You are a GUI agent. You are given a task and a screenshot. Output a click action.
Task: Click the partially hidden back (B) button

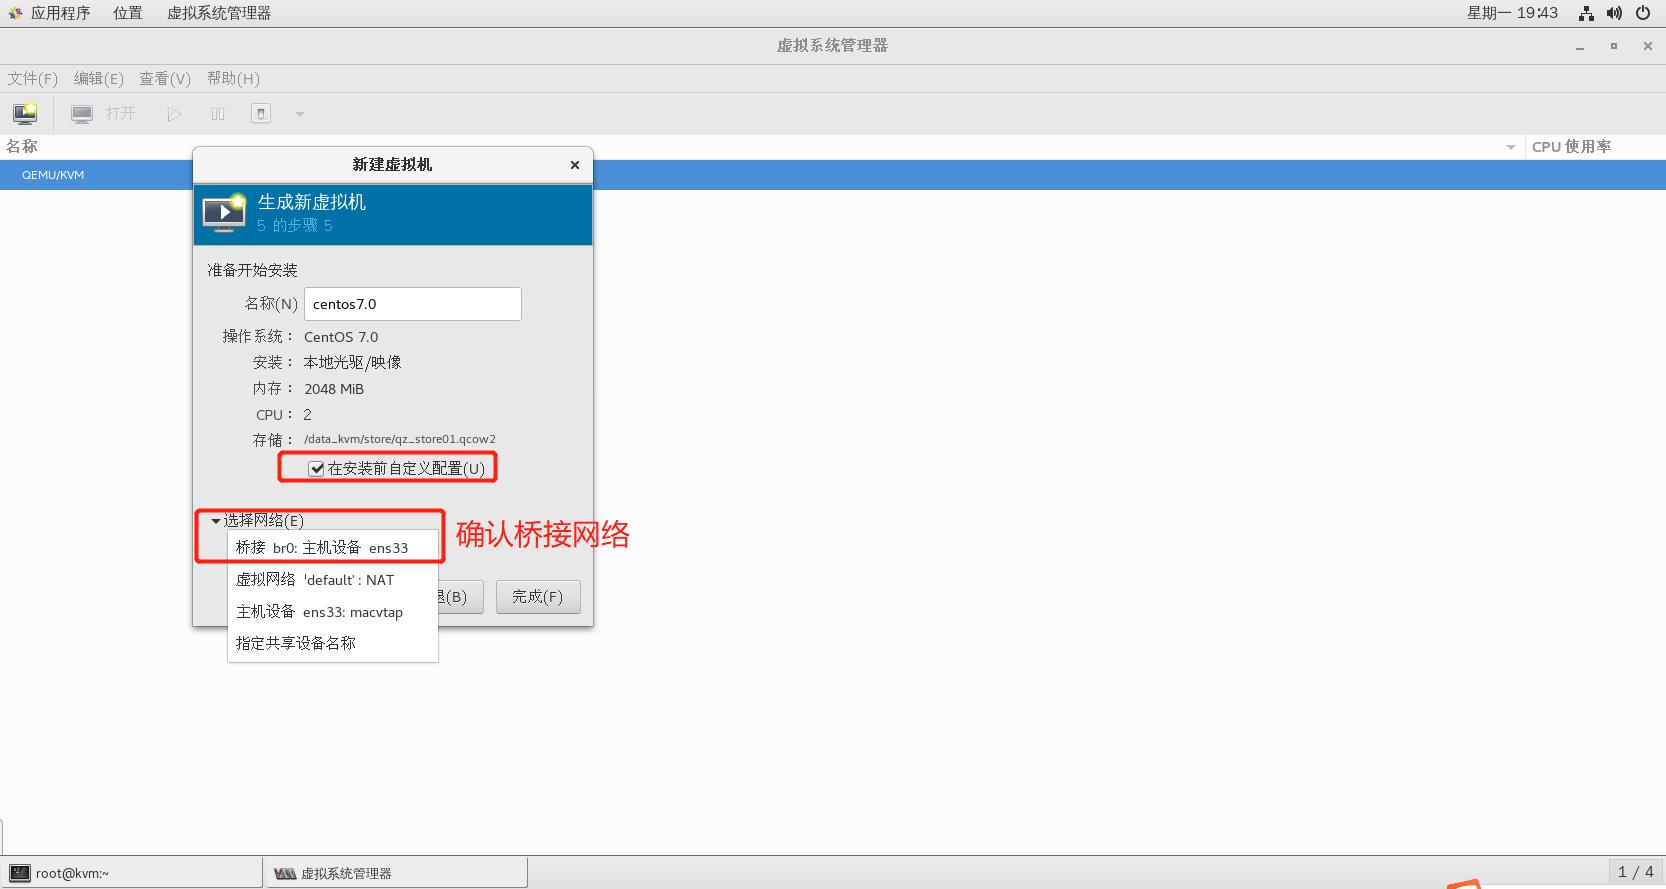tap(460, 597)
